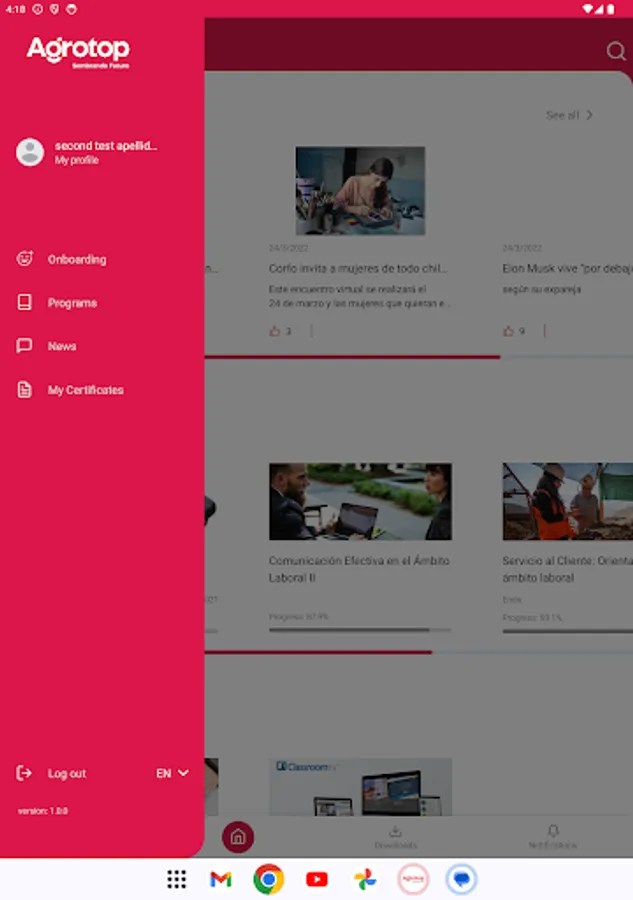Screen dimensions: 633x900
Task: Like the Elon Musk news article
Action: pos(508,331)
